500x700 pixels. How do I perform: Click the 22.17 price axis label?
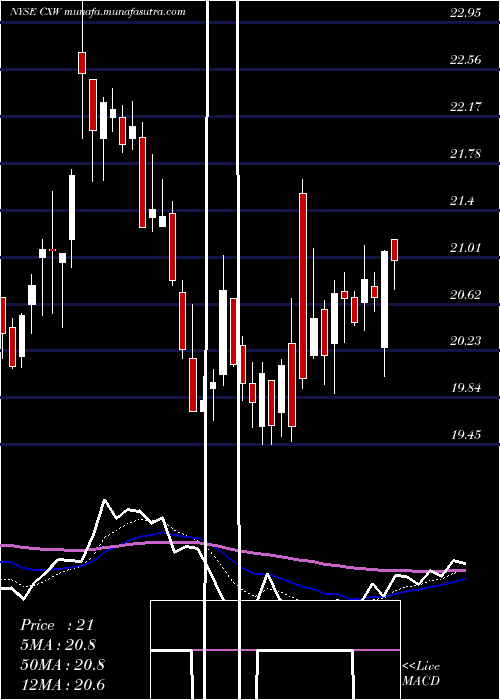click(466, 107)
